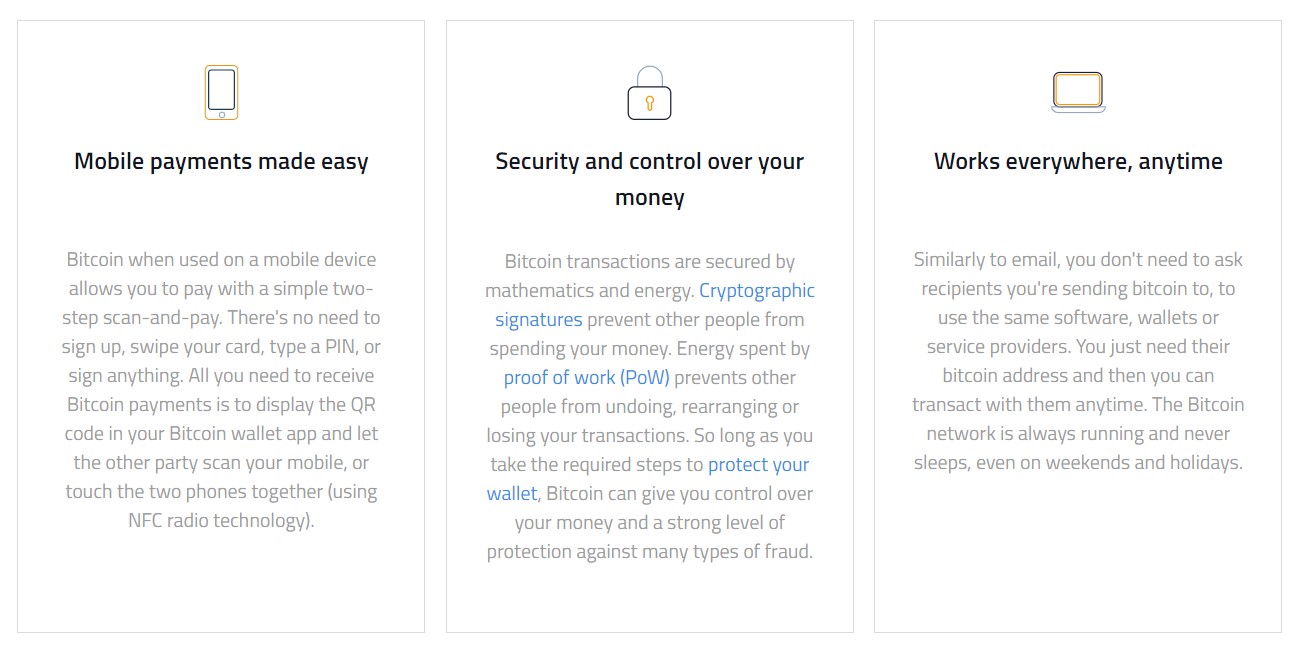Click the mobile phone icon

click(221, 92)
